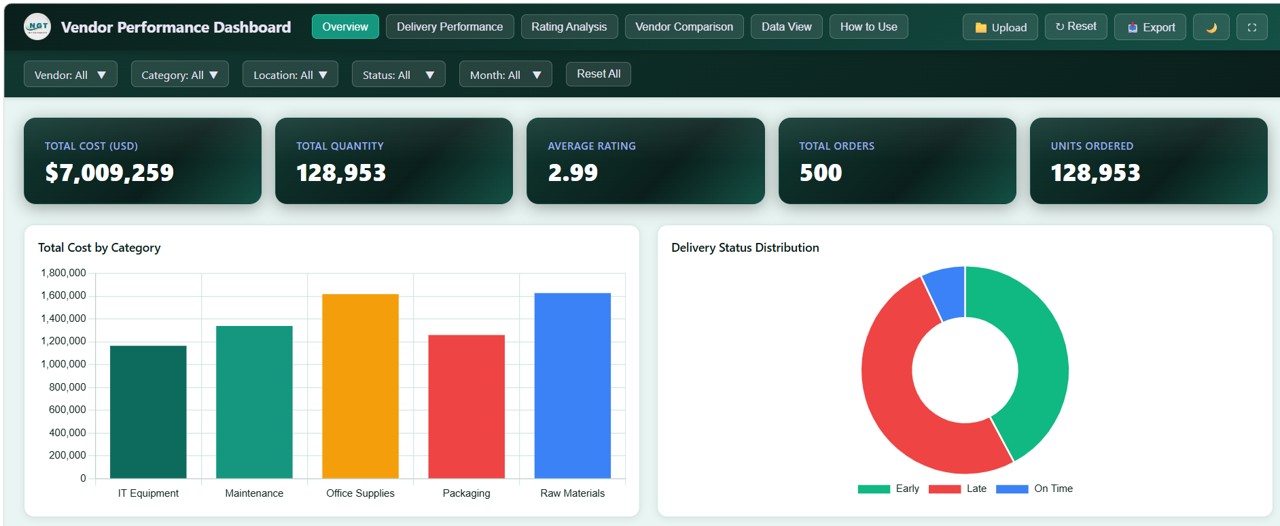1280x526 pixels.
Task: Click the green Early donut segment
Action: tap(1040, 350)
